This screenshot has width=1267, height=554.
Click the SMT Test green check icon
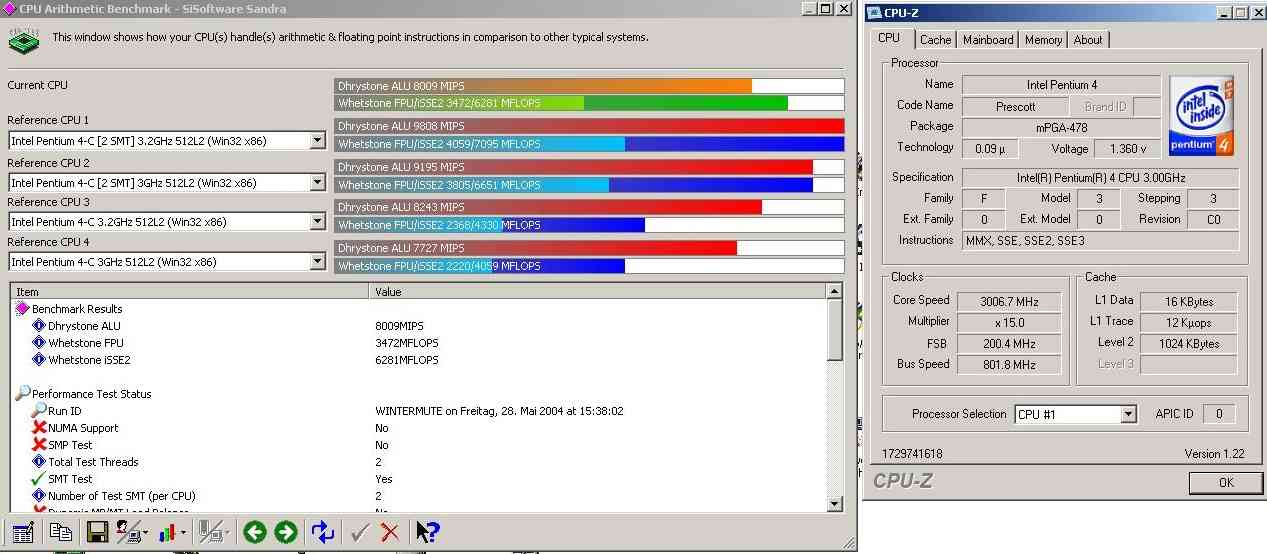[39, 479]
